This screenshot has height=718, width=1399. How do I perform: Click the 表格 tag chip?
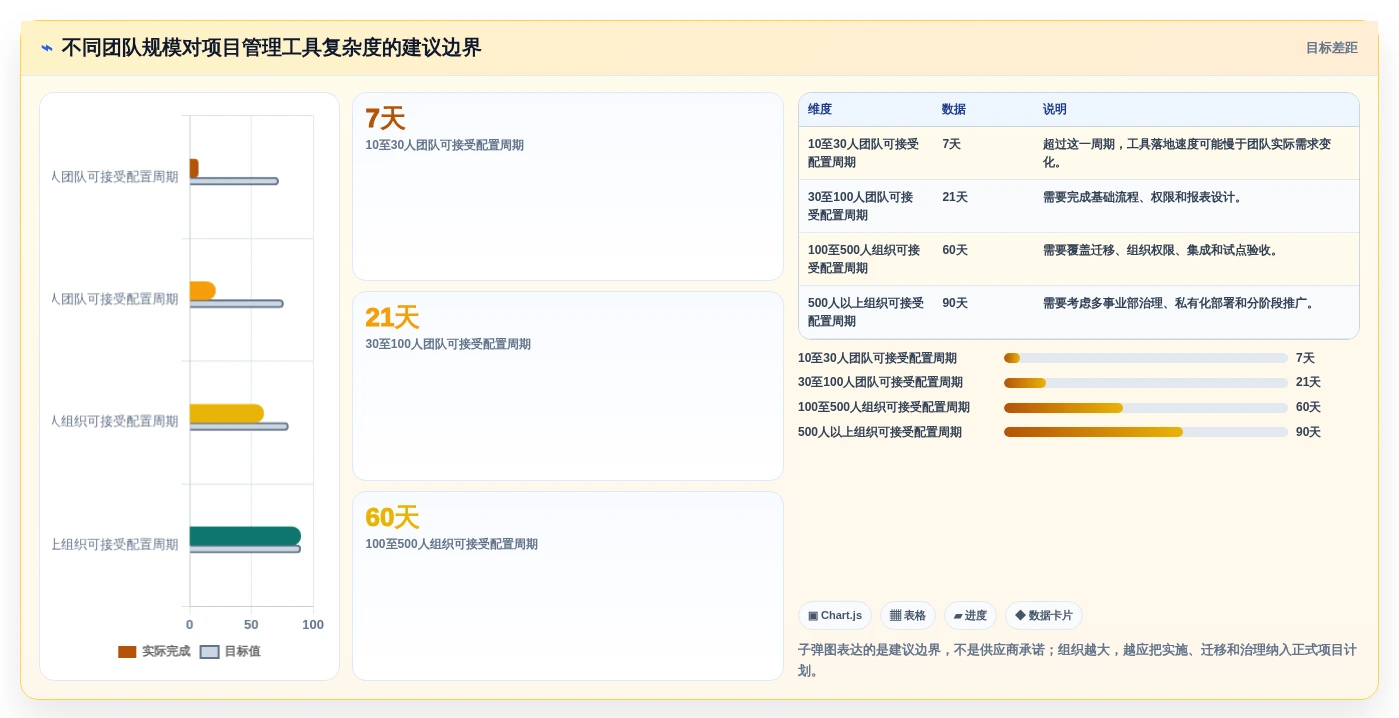point(908,616)
